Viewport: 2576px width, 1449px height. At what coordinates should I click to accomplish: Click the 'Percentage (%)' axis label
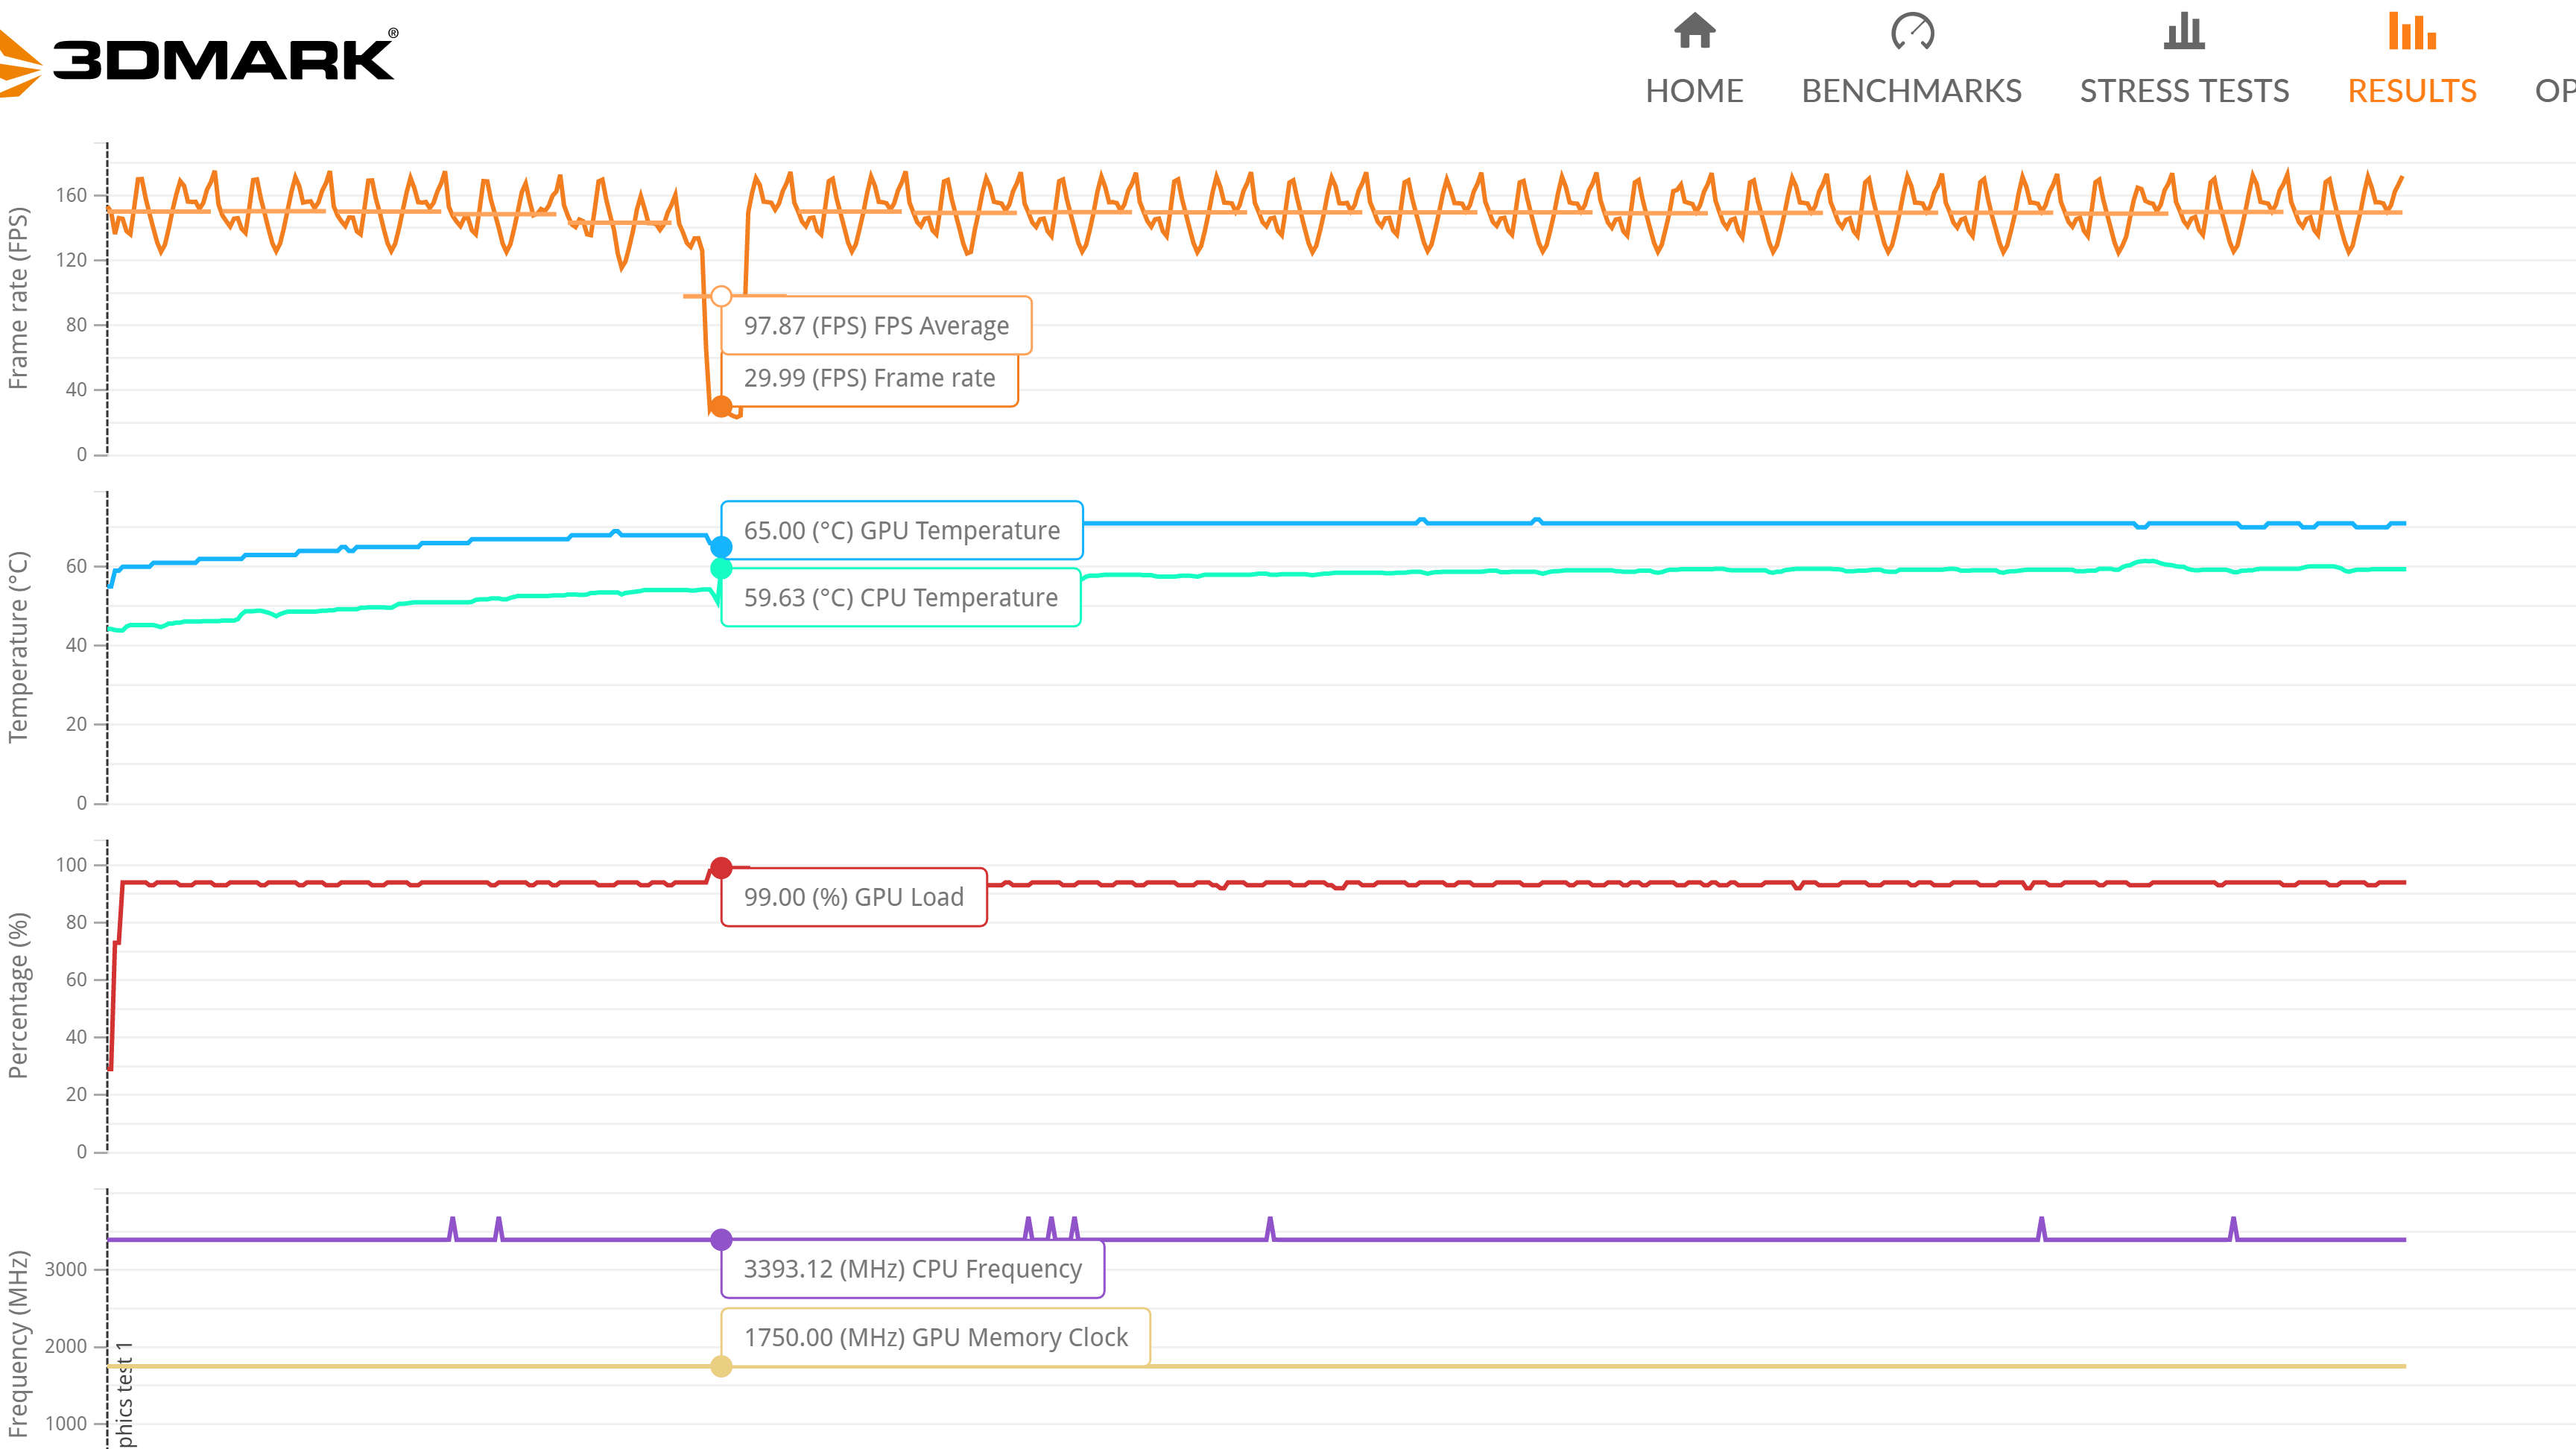(18, 995)
